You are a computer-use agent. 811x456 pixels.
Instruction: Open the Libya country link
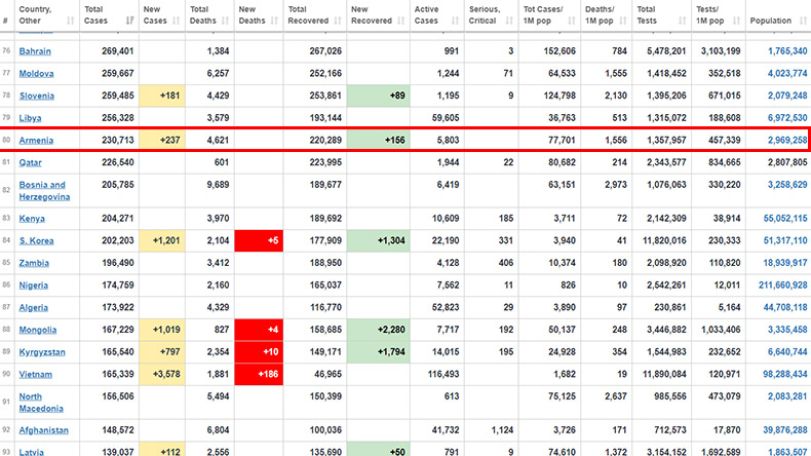coord(30,118)
